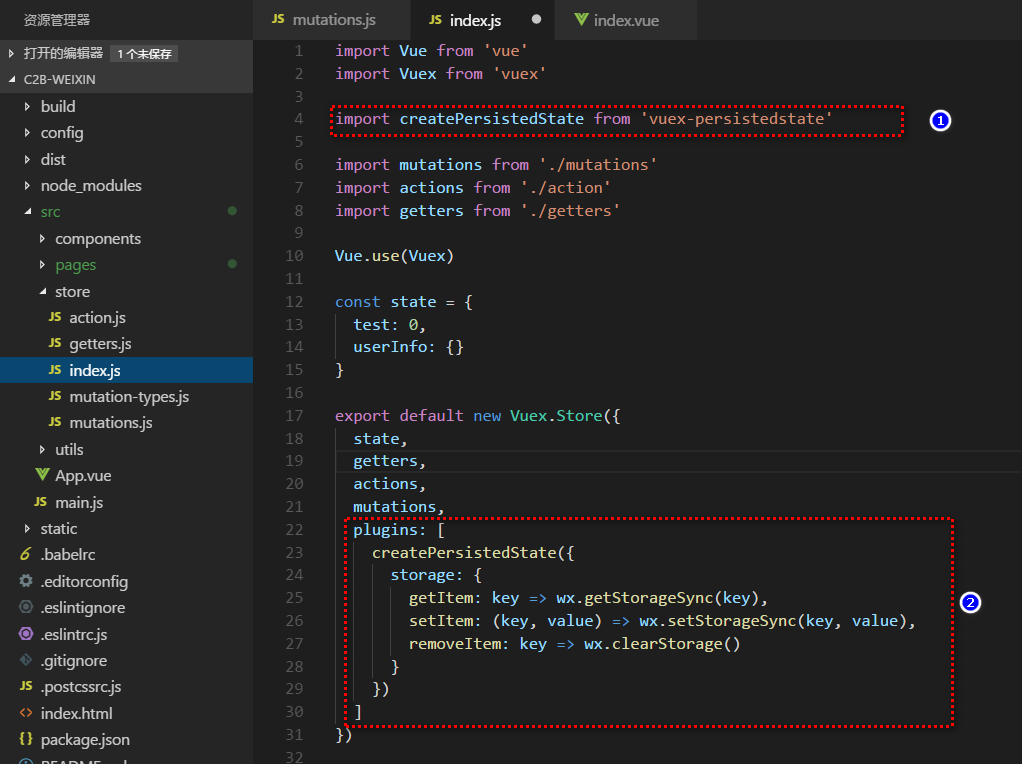Click the HTML icon beside index.html
Viewport: 1022px width, 764px height.
26,714
